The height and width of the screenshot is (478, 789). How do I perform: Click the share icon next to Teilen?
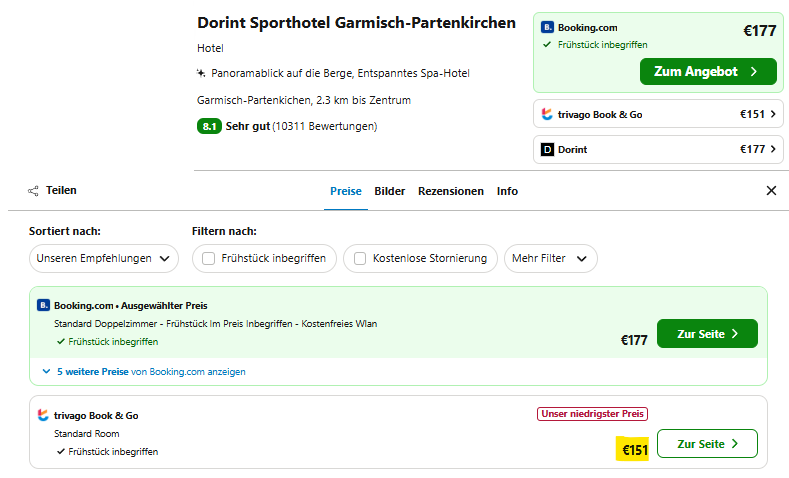click(x=34, y=190)
